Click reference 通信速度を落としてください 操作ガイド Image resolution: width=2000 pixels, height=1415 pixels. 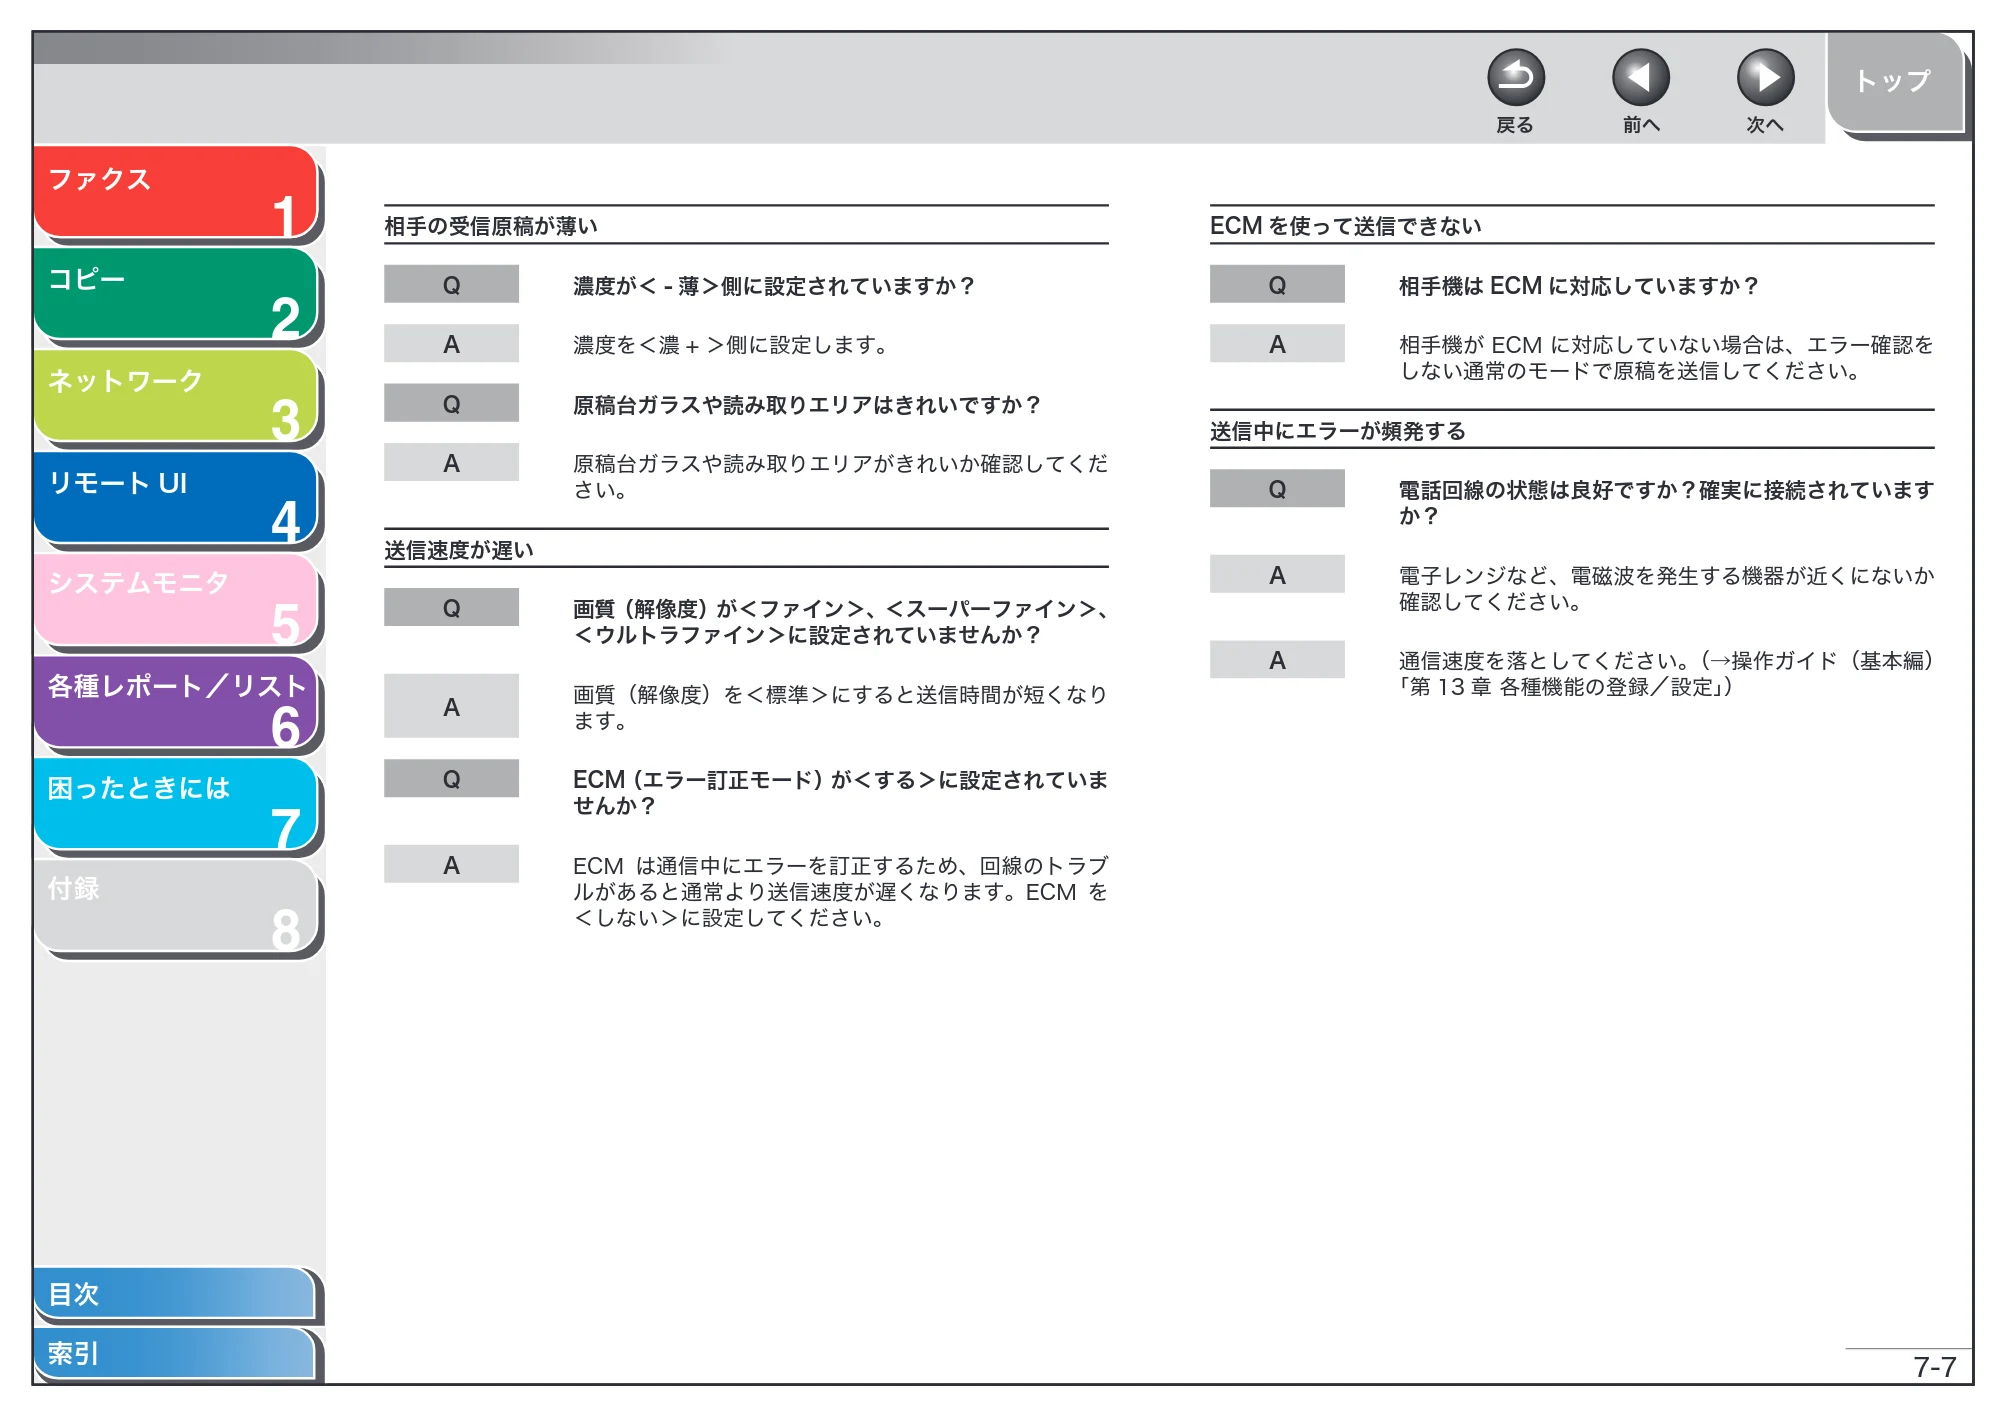click(1665, 673)
